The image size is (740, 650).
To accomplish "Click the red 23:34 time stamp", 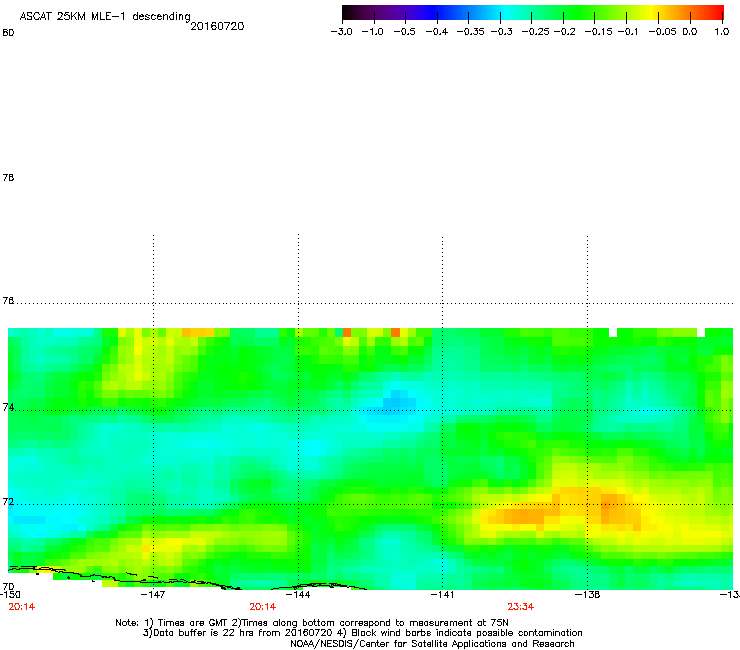I will click(x=521, y=607).
